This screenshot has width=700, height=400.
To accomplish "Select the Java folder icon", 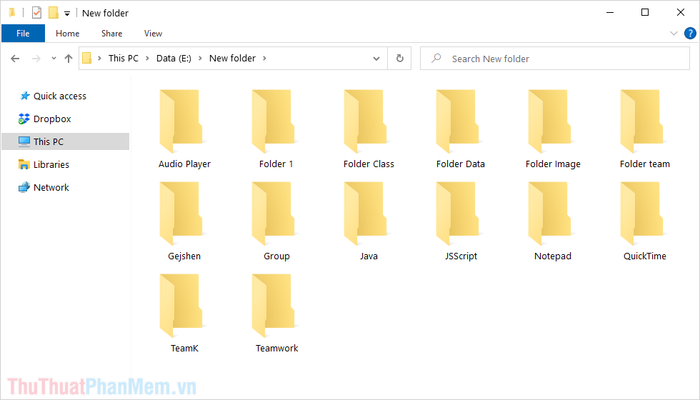I will 366,213.
